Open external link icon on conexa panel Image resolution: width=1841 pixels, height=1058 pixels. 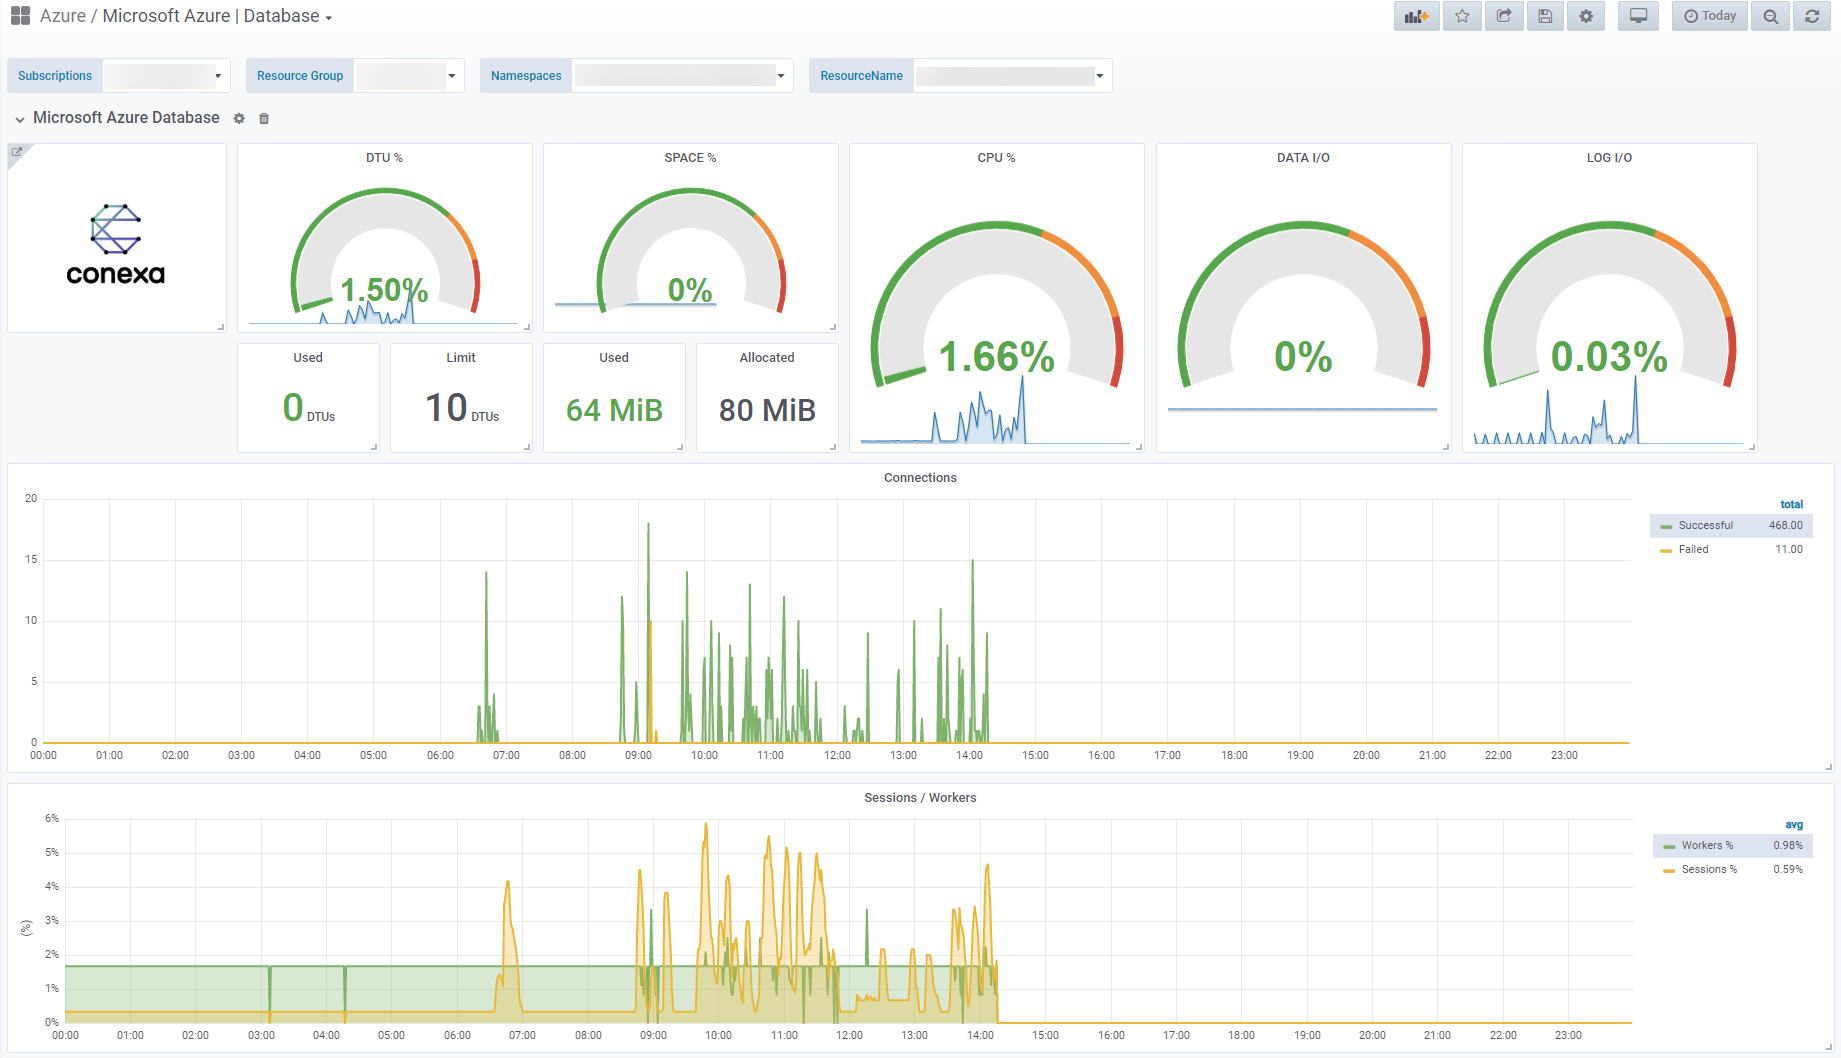pyautogui.click(x=17, y=152)
